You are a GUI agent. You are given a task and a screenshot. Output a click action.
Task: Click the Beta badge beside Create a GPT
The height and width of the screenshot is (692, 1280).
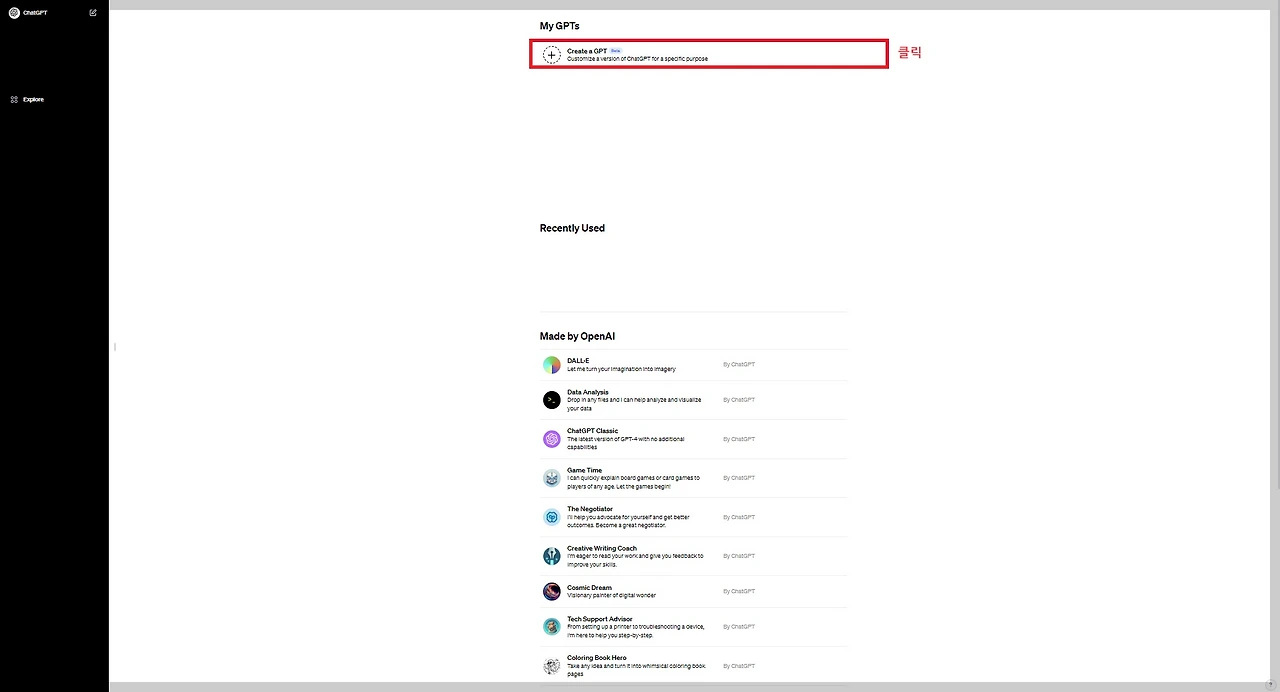[x=615, y=51]
